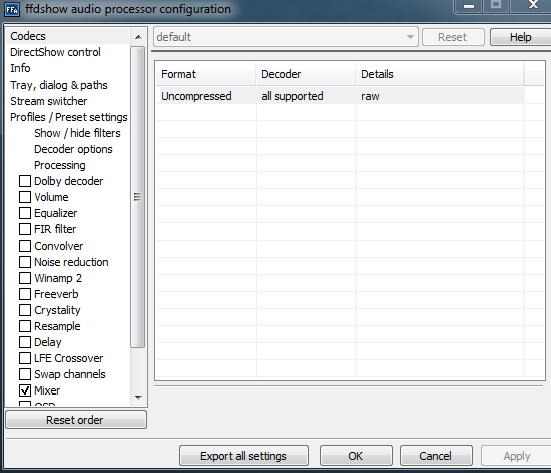Select the Processing page
The image size is (551, 473).
[60, 165]
